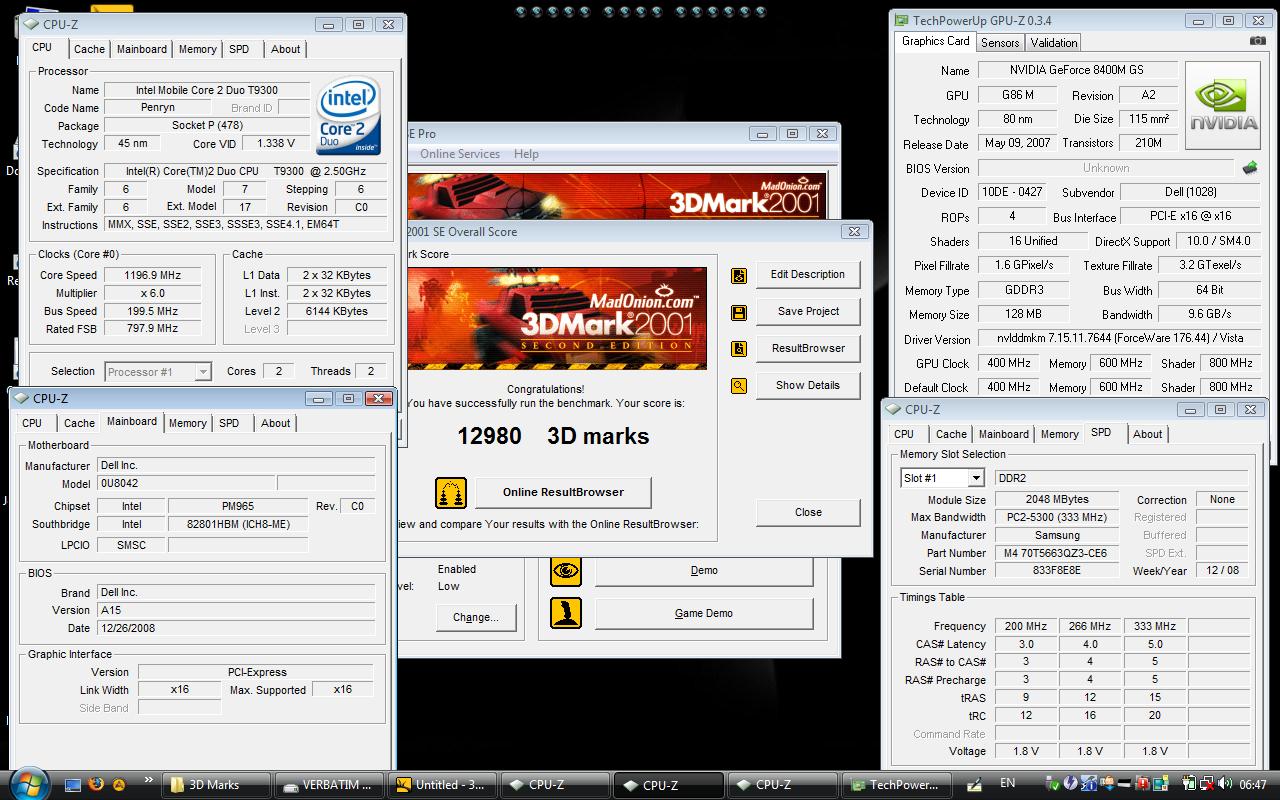This screenshot has width=1280, height=800.
Task: Switch to Cache tab in top CPU-Z
Action: pos(89,49)
